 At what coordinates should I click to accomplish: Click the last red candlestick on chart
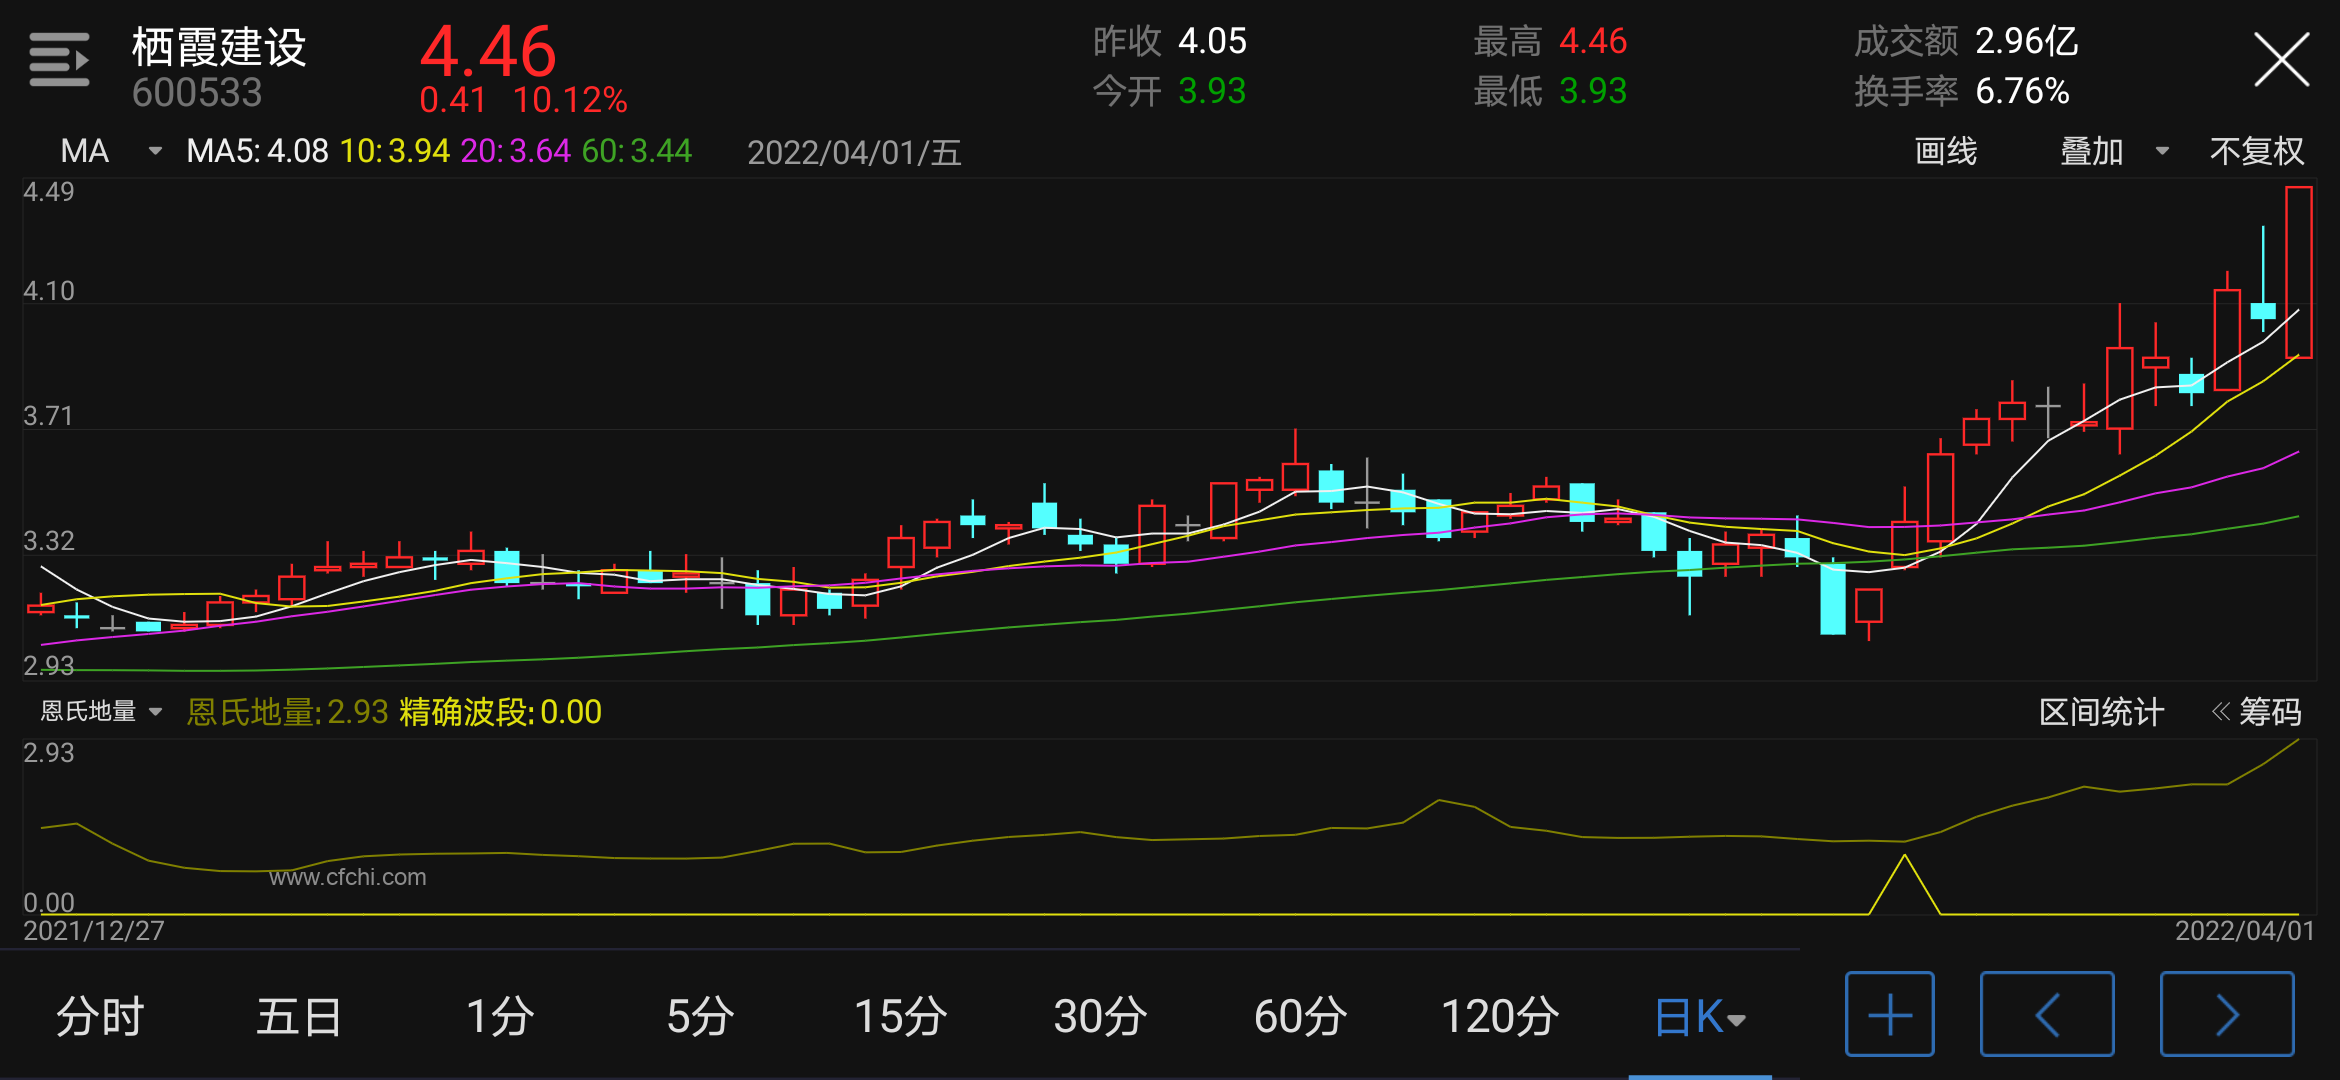point(2298,272)
